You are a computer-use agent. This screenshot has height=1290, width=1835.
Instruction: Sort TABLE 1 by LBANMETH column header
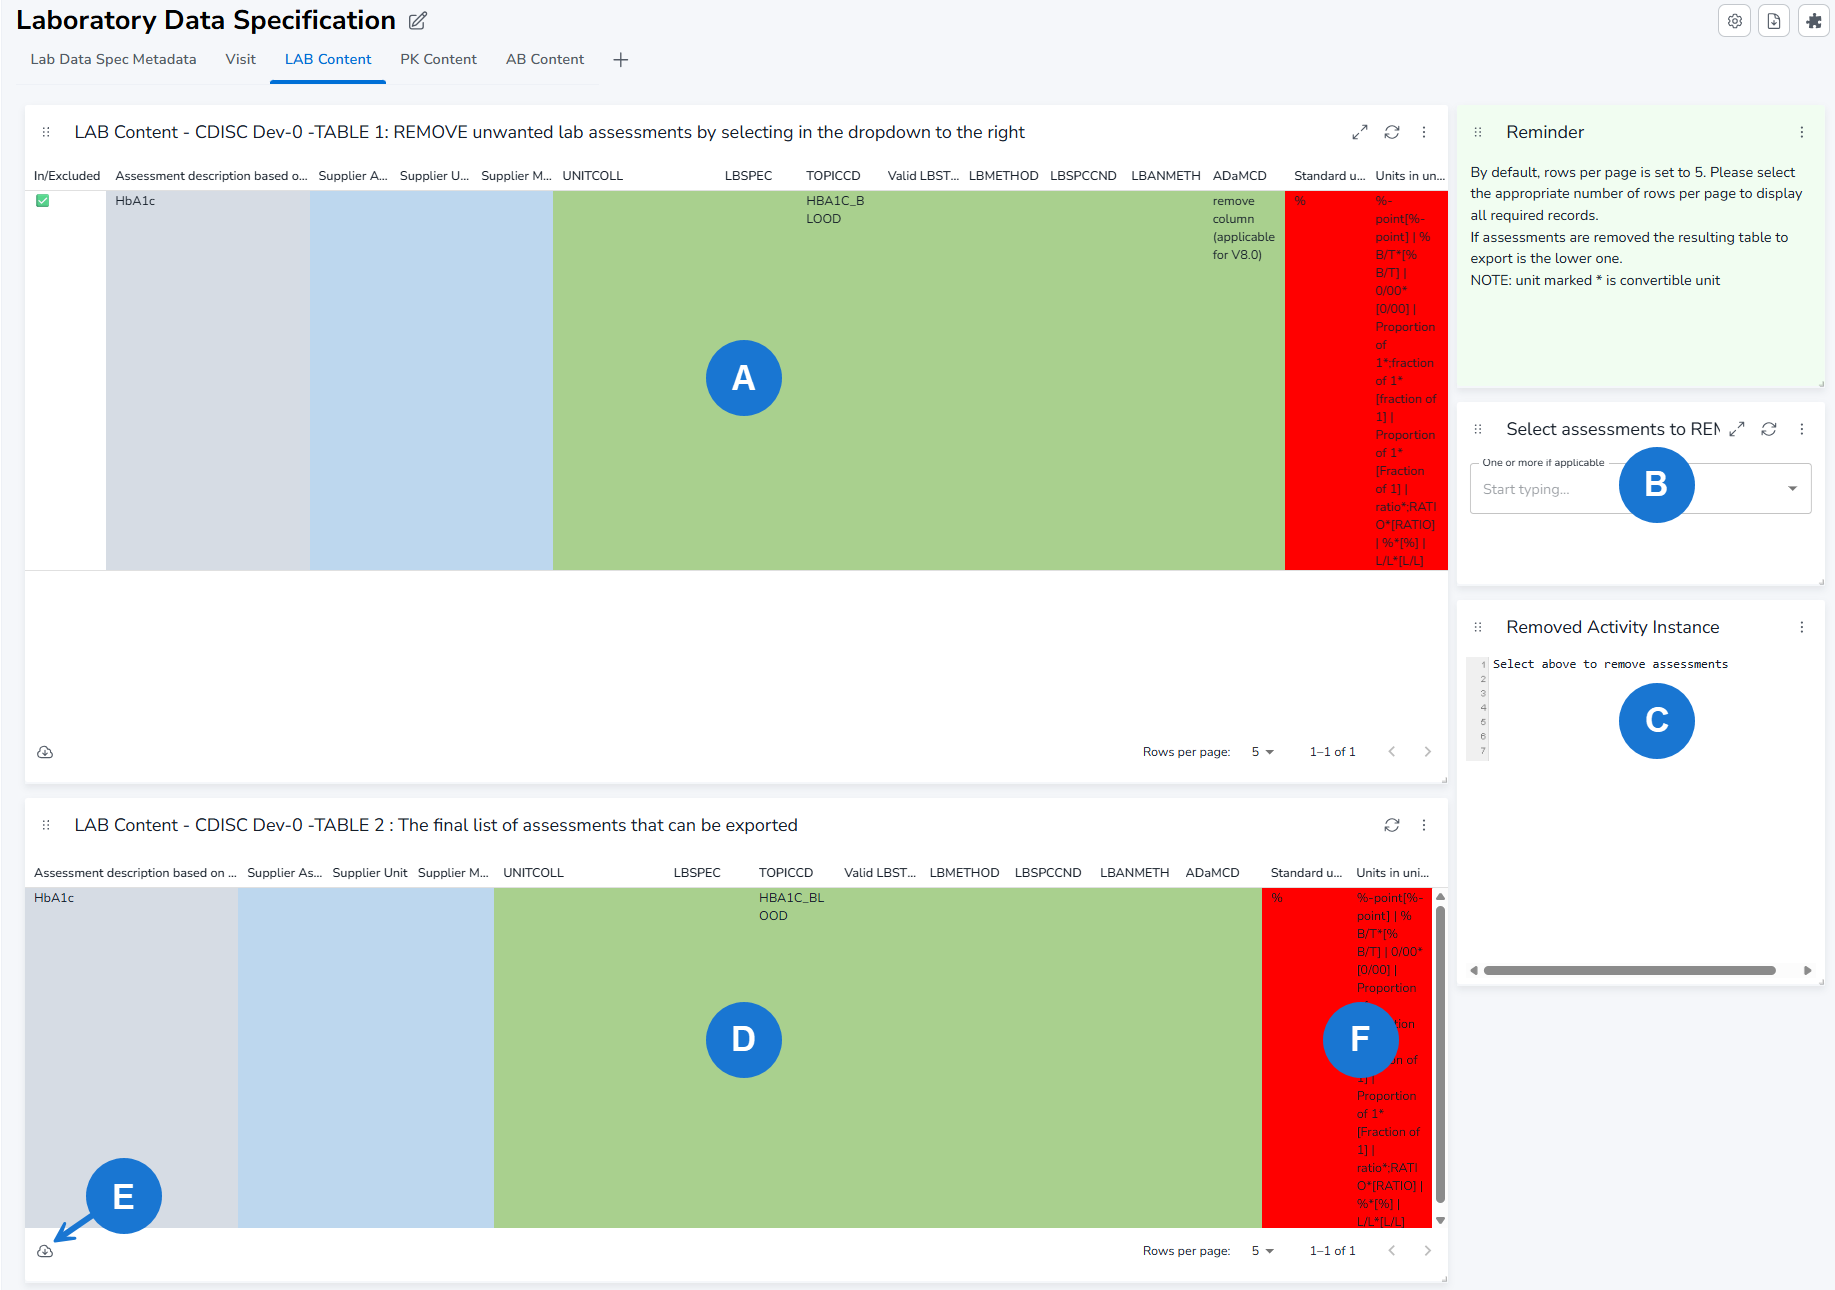click(x=1165, y=176)
